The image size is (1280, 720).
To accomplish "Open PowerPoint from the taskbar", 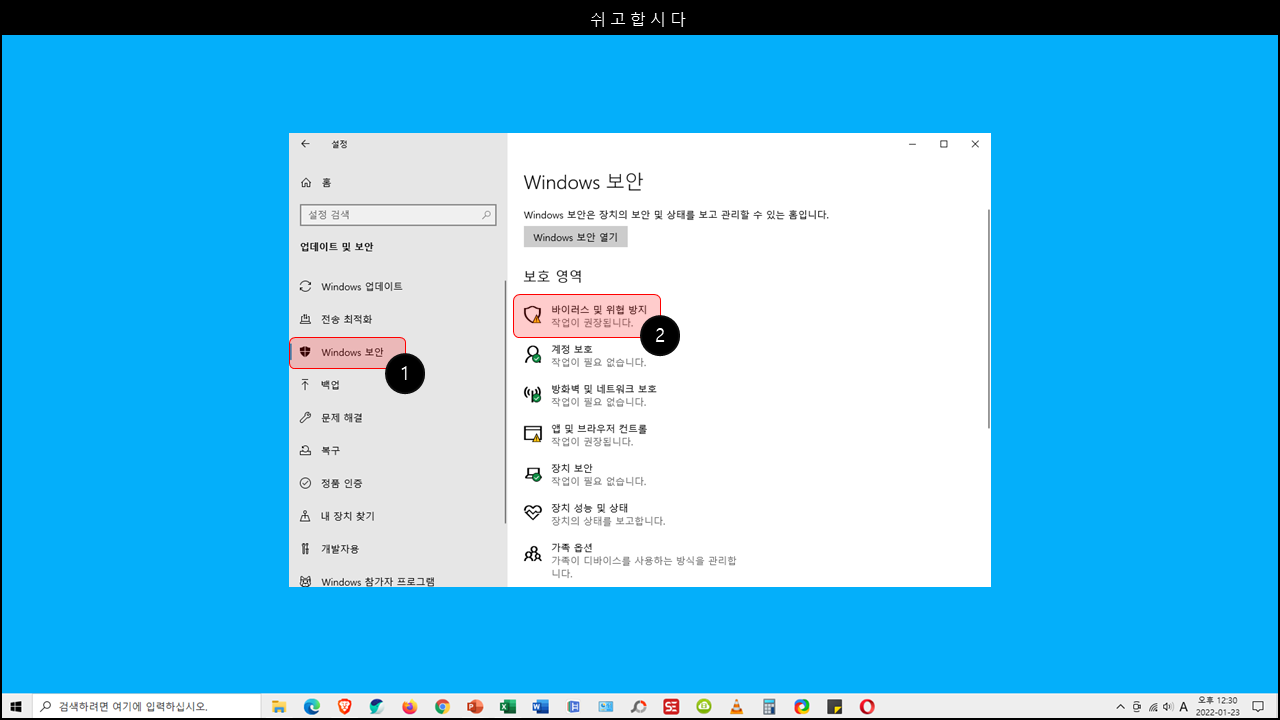I will (475, 706).
